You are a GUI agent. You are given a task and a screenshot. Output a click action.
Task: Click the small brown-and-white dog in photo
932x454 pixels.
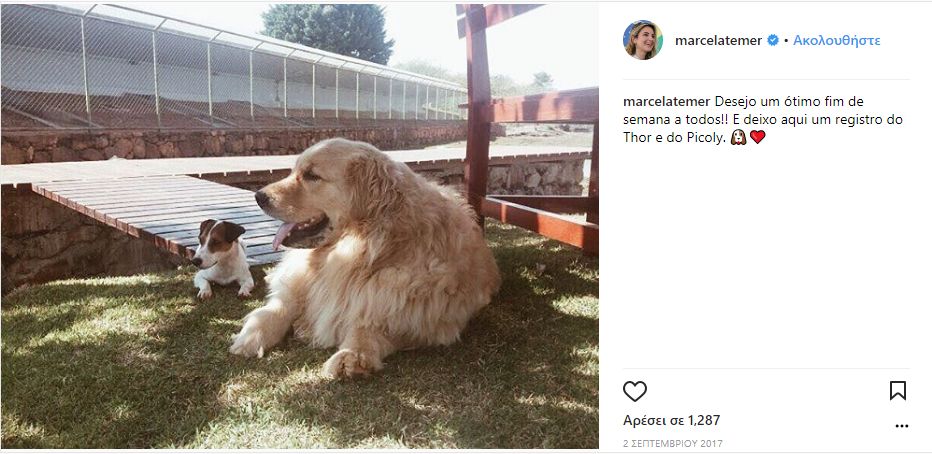pos(222,258)
